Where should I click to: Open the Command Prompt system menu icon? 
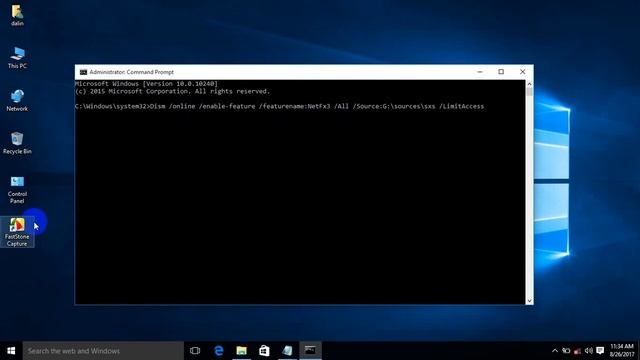(83, 72)
